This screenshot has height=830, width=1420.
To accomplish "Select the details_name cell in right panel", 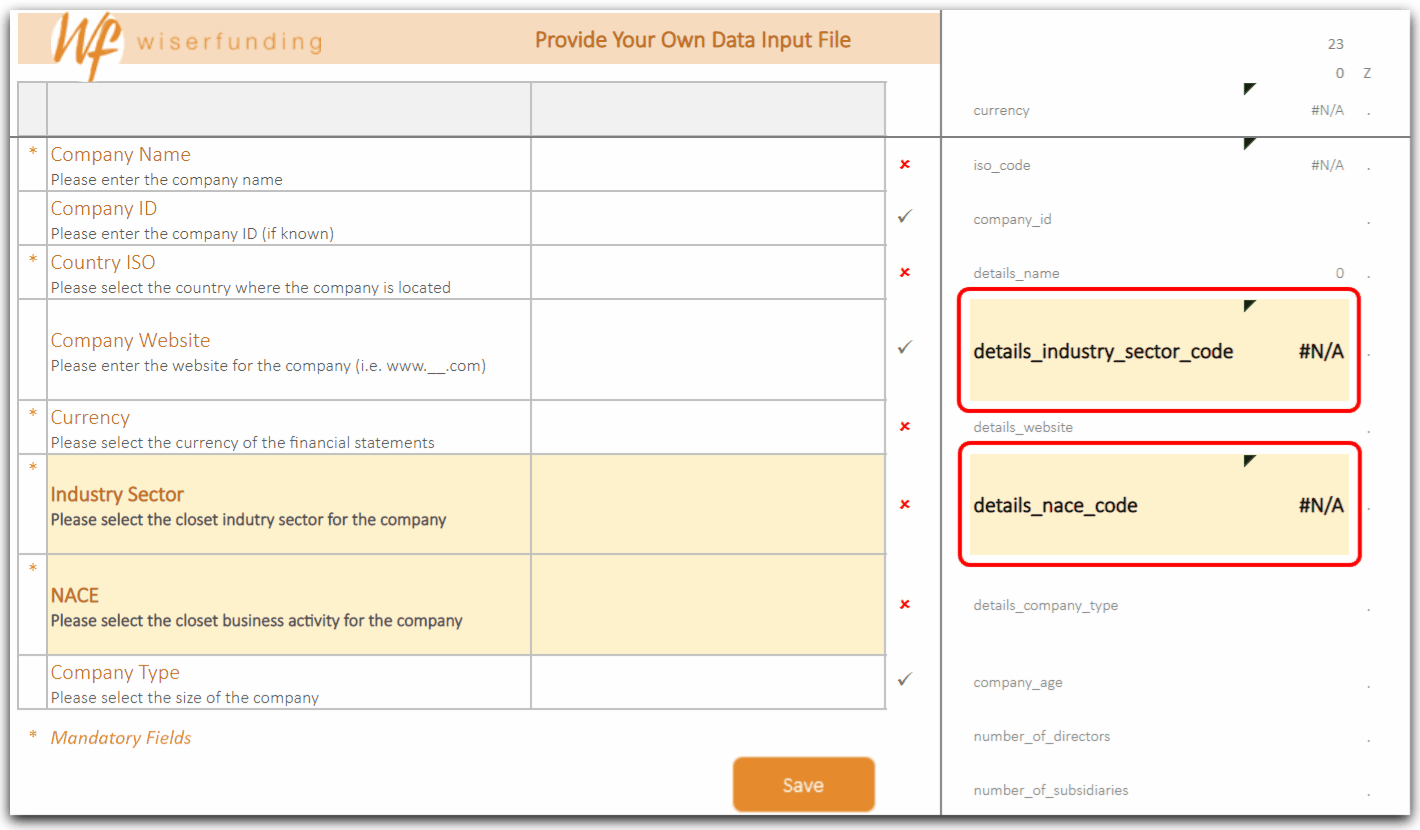I will pos(1017,272).
